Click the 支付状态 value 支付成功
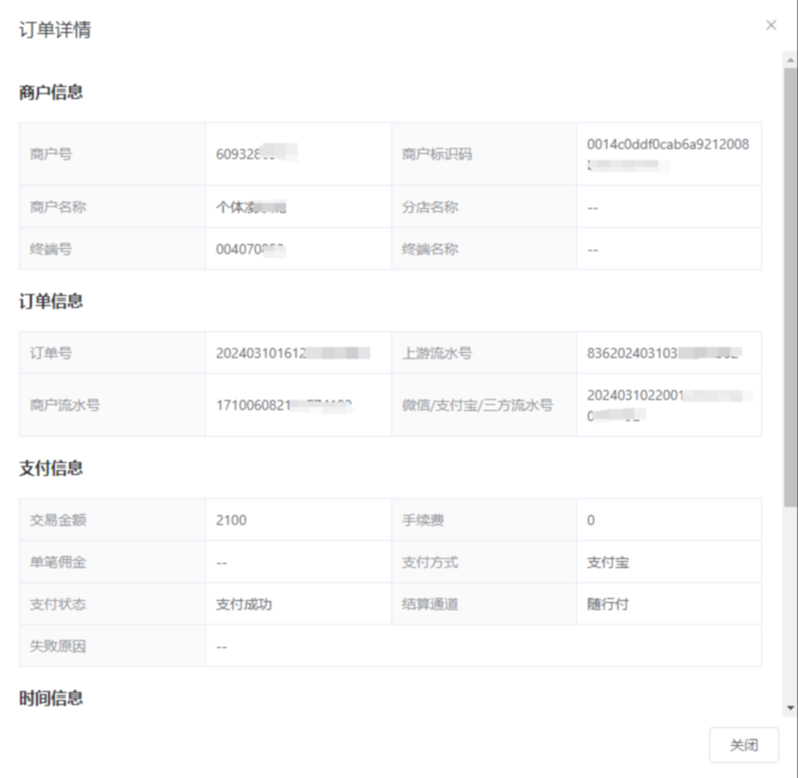 (x=244, y=604)
